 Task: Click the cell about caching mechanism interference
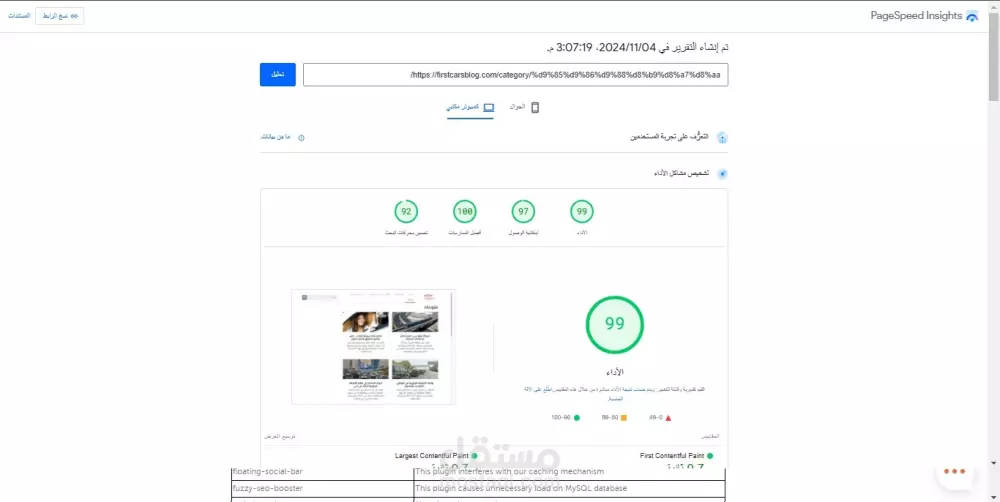[x=570, y=472]
